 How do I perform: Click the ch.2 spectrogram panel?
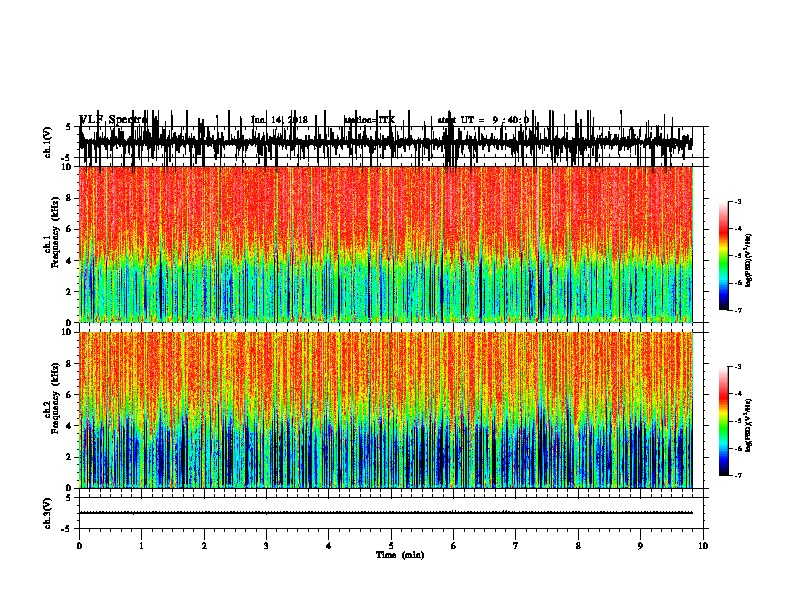click(386, 410)
